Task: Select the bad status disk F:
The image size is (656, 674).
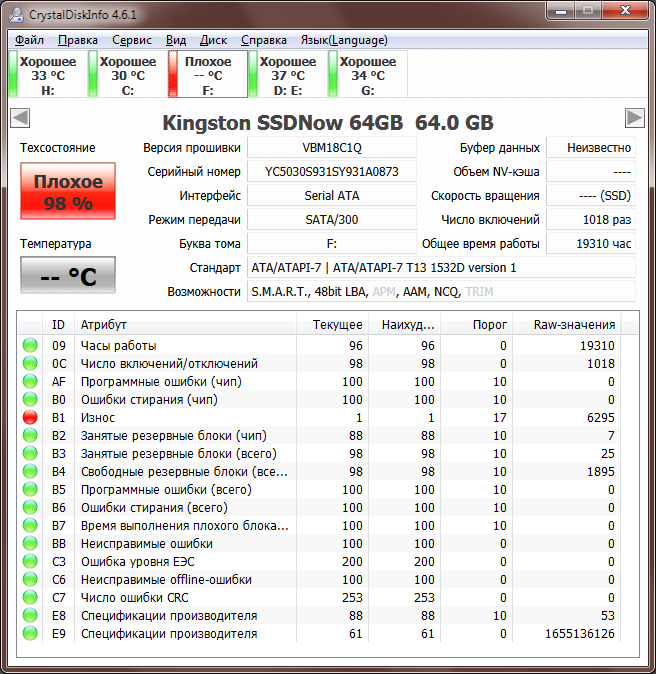Action: point(208,74)
